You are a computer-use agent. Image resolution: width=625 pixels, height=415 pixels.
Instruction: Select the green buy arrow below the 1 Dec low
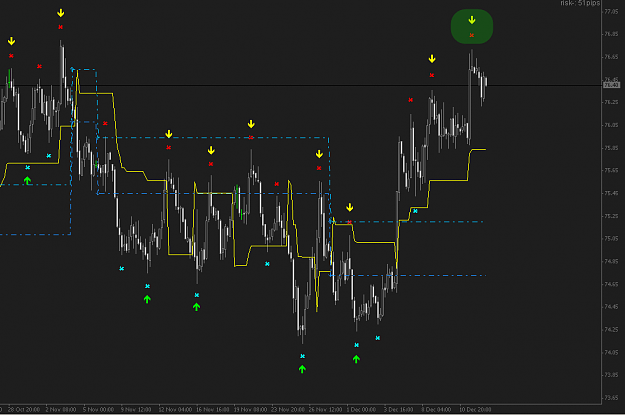pos(356,359)
